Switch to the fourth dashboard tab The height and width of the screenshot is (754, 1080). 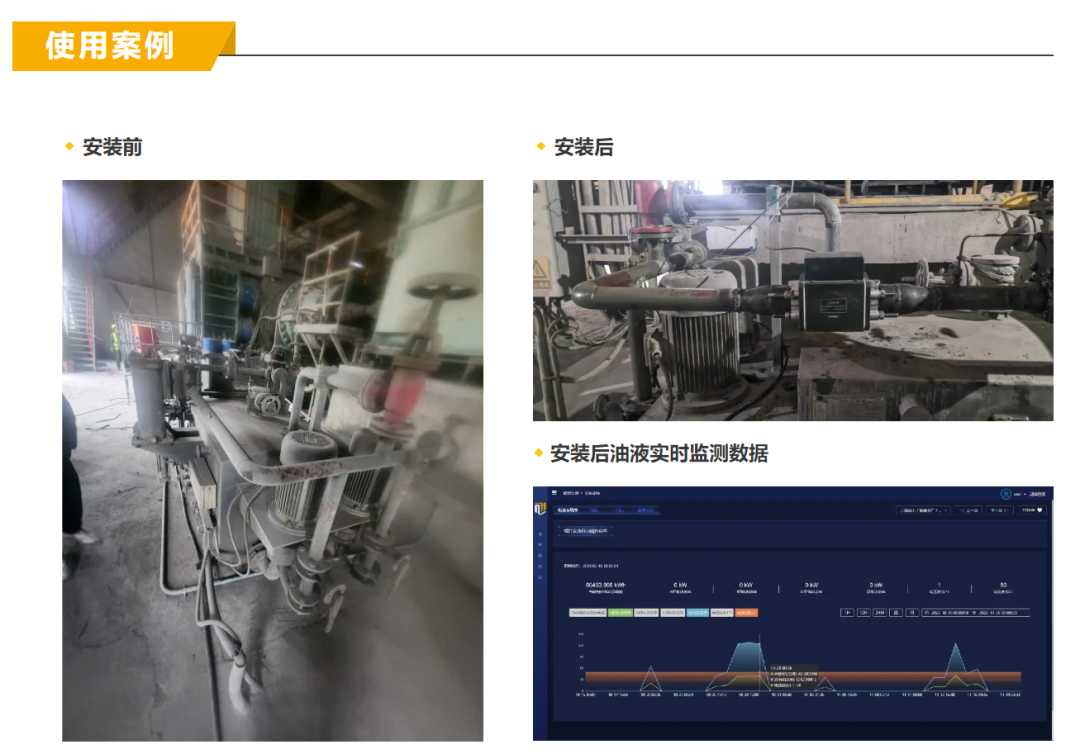pos(645,511)
